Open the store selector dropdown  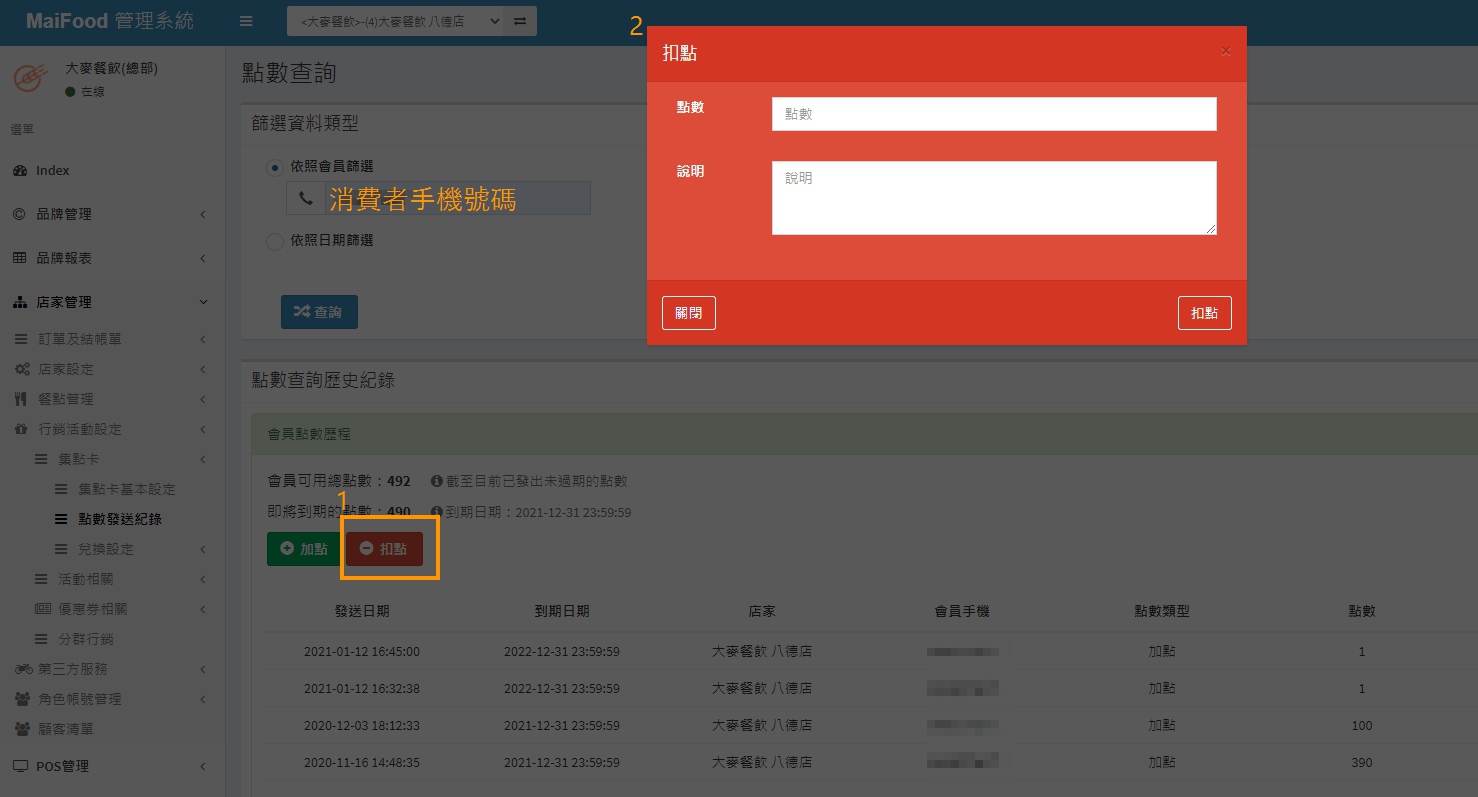(x=395, y=21)
